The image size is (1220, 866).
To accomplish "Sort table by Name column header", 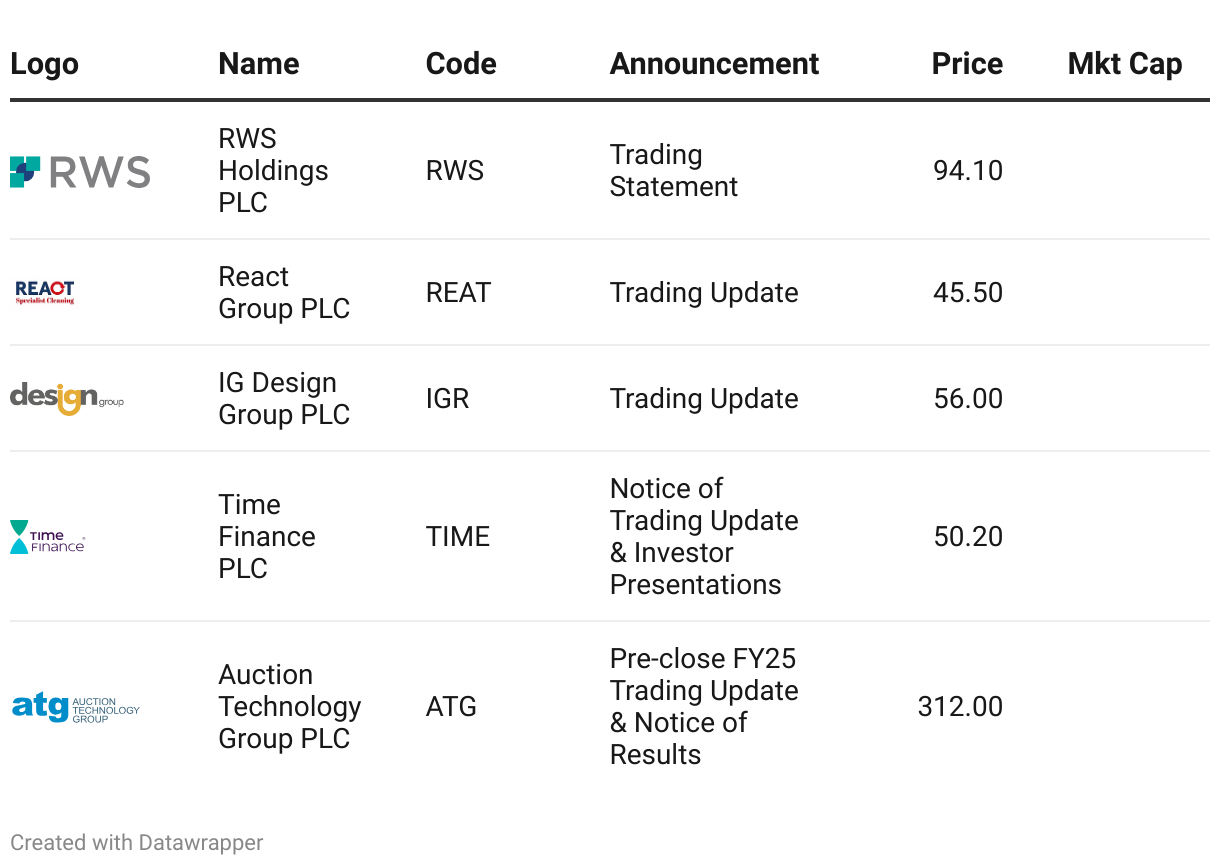I will tap(259, 64).
